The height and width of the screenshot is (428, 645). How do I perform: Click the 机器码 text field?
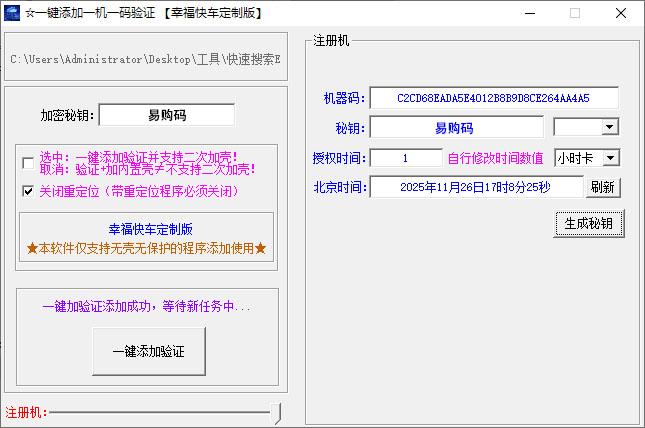click(493, 98)
